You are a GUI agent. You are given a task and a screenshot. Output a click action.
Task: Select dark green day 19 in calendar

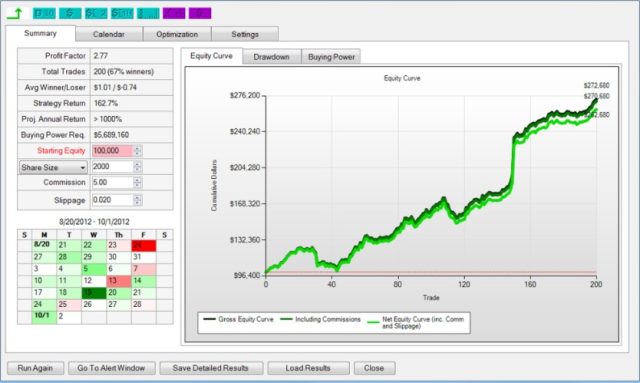tap(93, 293)
